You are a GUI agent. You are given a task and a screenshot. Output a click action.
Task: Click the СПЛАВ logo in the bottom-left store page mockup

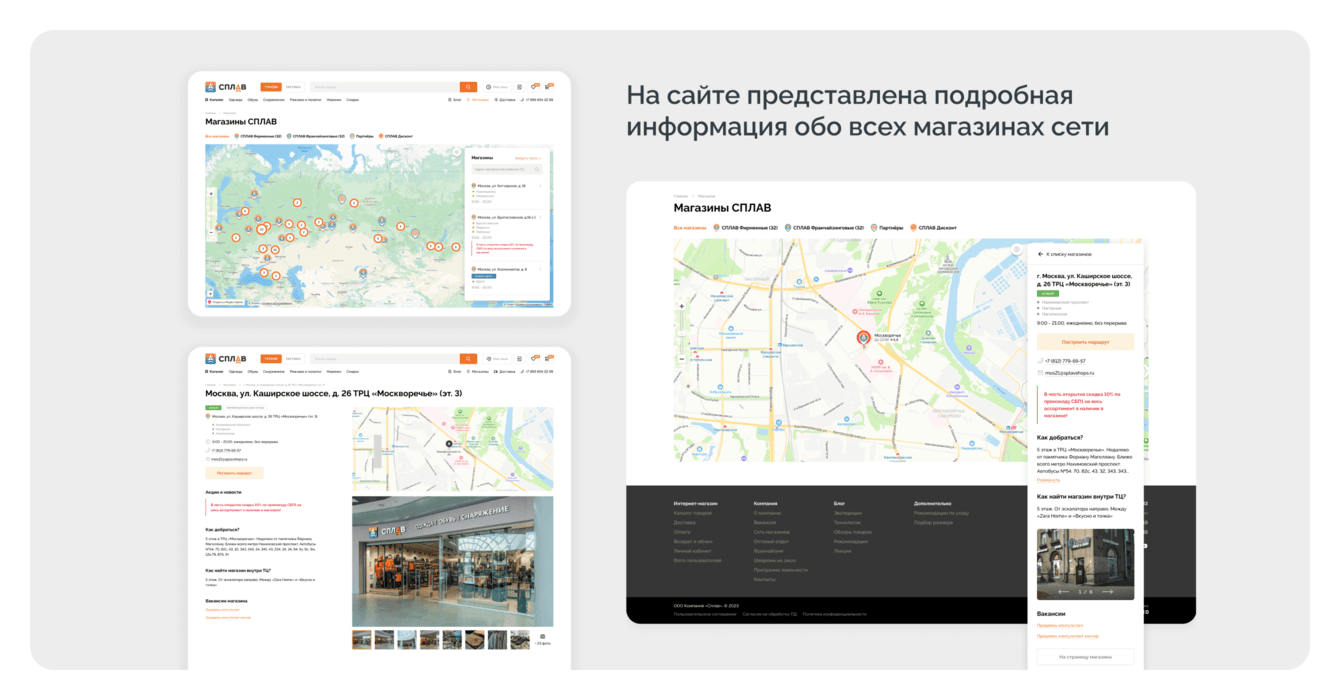click(226, 358)
